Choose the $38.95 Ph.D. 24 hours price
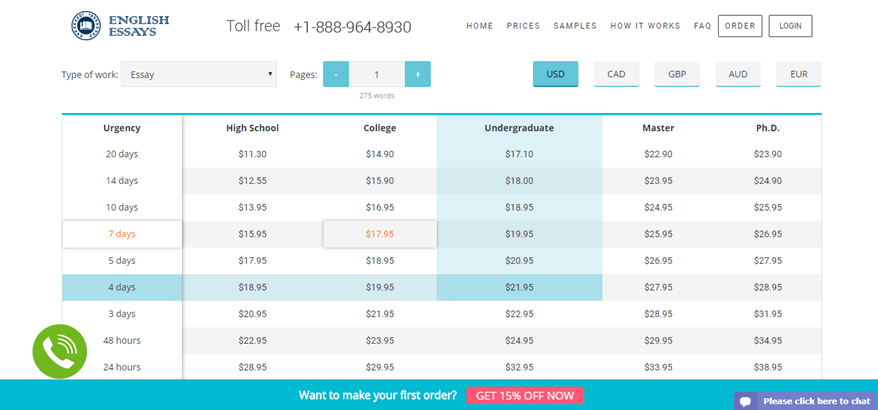This screenshot has width=878, height=410. coord(768,367)
